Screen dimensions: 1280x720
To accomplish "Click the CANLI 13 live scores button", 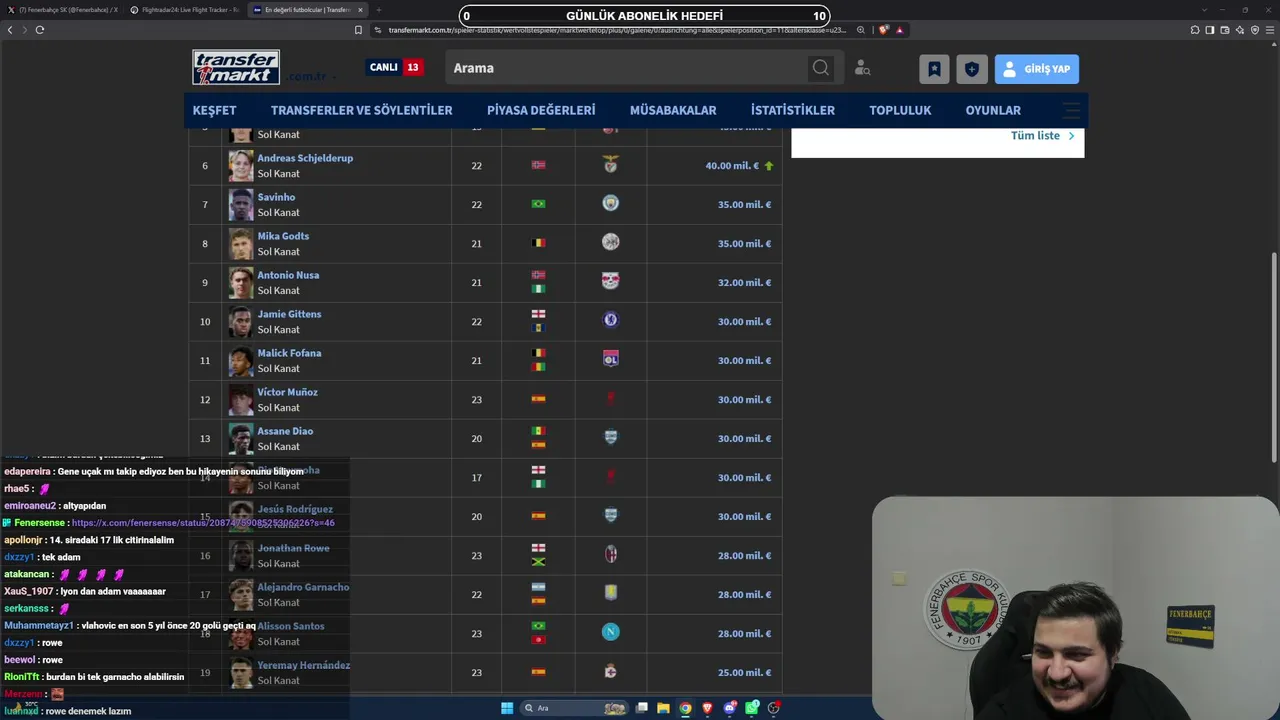I will (395, 67).
